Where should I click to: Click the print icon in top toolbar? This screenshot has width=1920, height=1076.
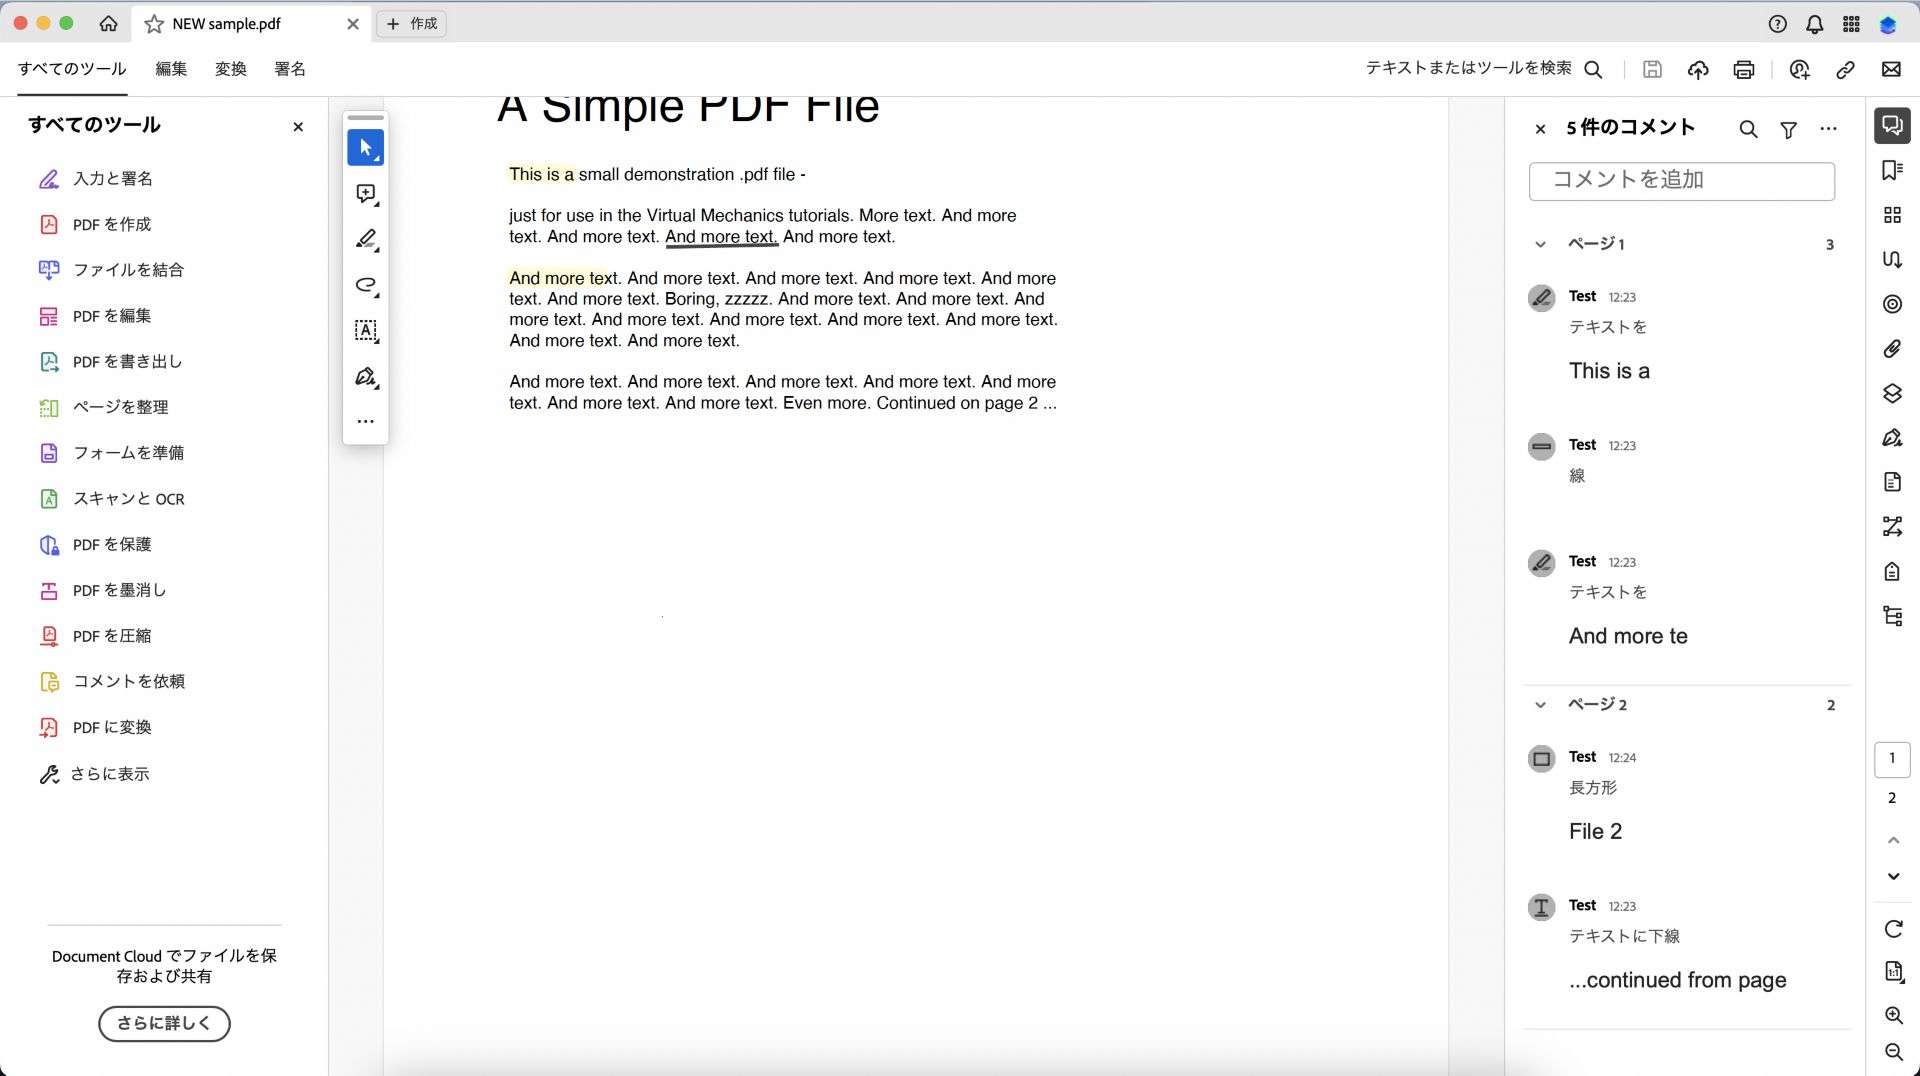[1744, 69]
